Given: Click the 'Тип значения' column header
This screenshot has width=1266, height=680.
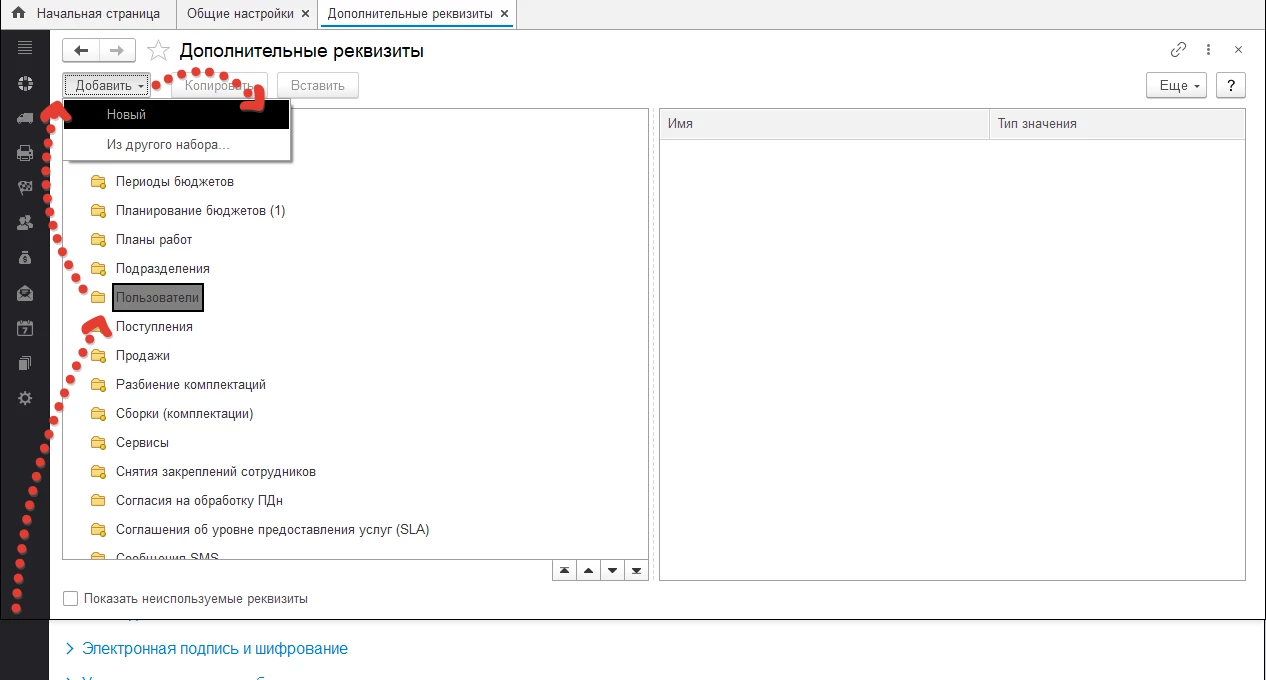Looking at the screenshot, I should point(1036,124).
